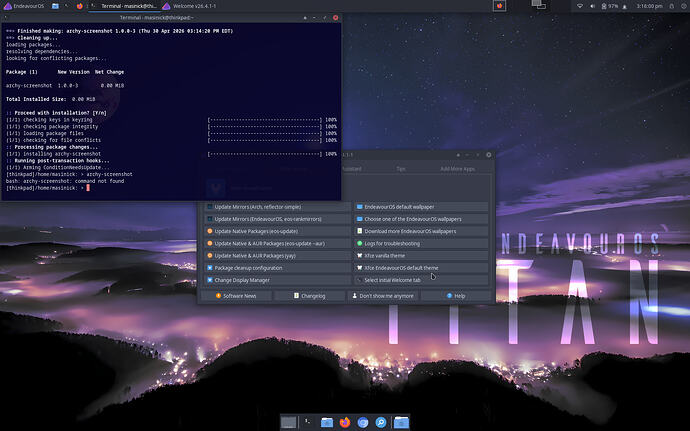
Task: Launch file manager from top panel
Action: pos(55,6)
